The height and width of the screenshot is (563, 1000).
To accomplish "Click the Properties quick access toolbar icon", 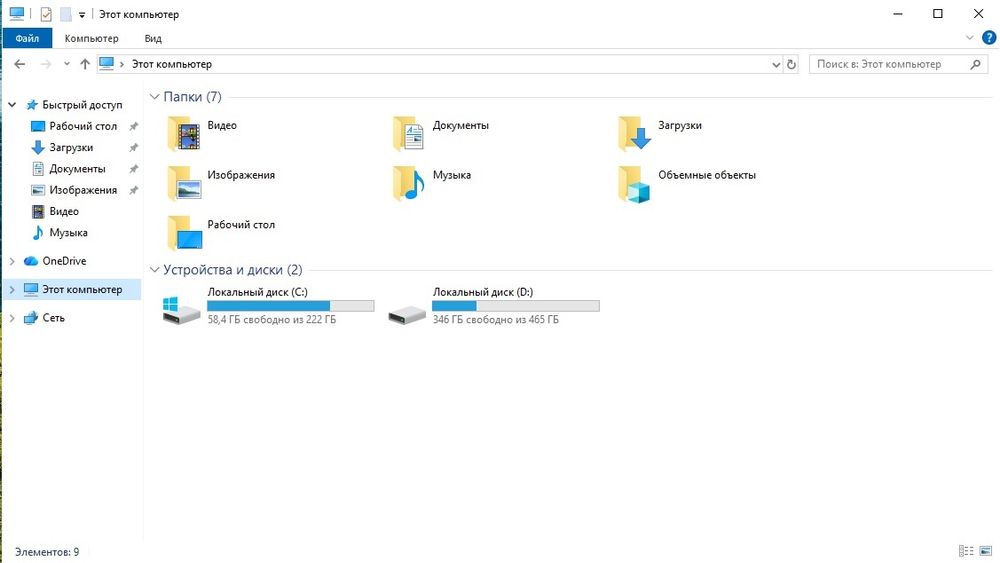I will click(x=46, y=14).
